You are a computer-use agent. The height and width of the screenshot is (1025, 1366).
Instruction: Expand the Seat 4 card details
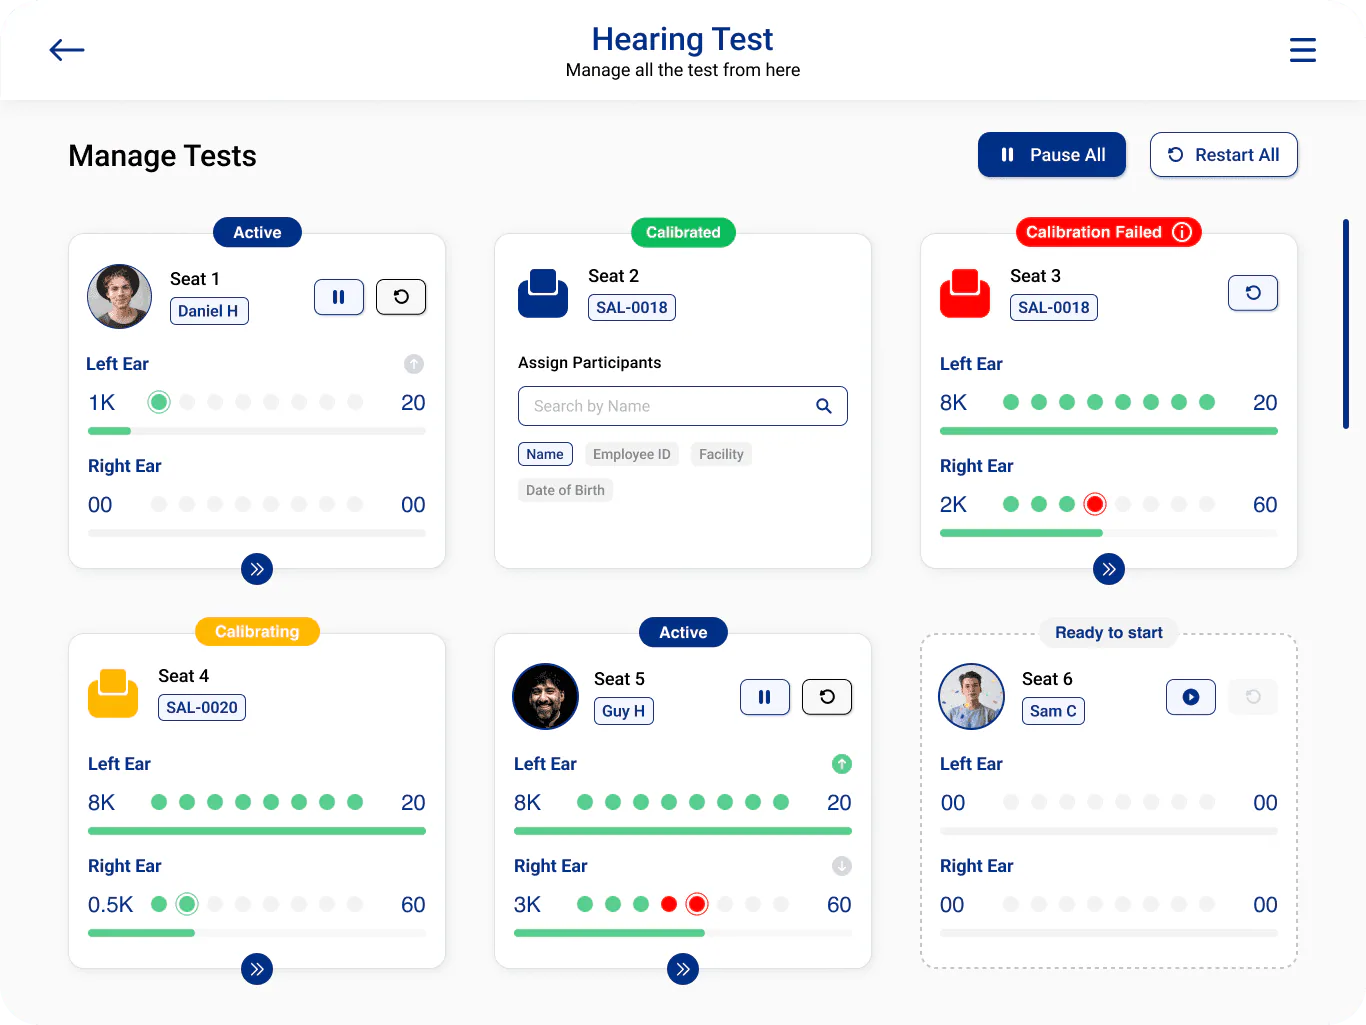pos(257,969)
